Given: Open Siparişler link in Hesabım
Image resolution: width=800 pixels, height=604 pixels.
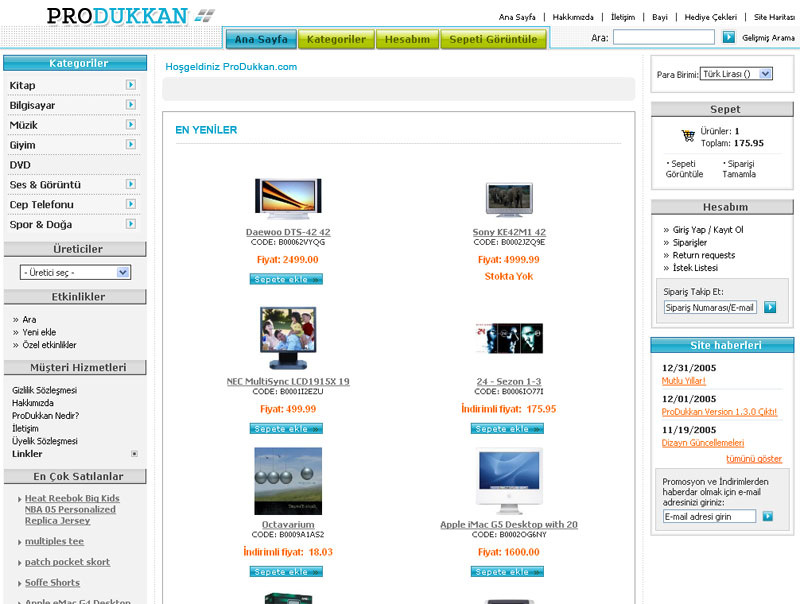Looking at the screenshot, I should click(690, 242).
